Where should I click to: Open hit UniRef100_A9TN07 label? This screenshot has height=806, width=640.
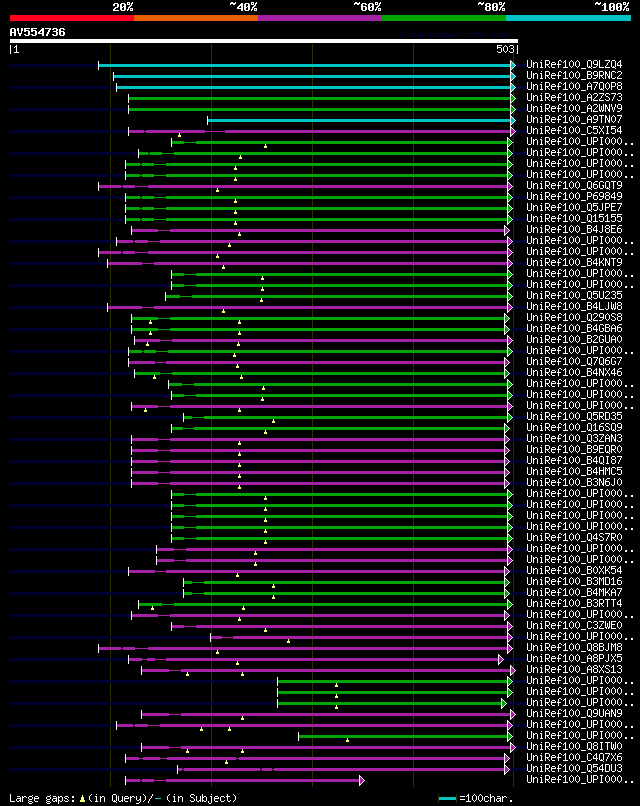[x=574, y=119]
